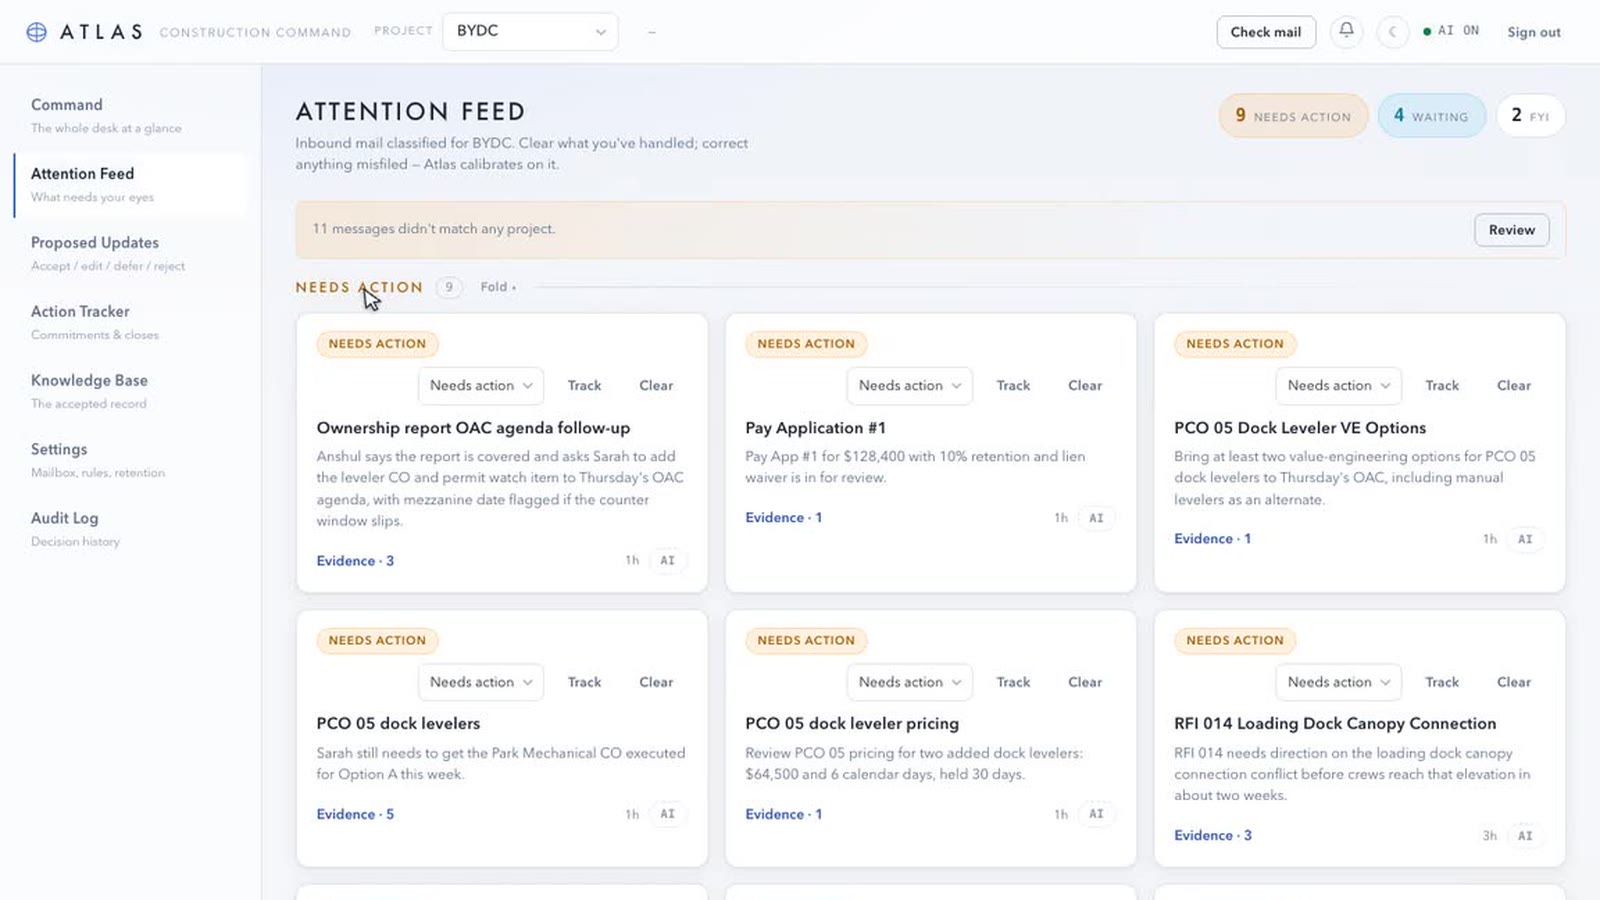Open Evidence · 1 on Pay Application #1 card

[x=784, y=518]
